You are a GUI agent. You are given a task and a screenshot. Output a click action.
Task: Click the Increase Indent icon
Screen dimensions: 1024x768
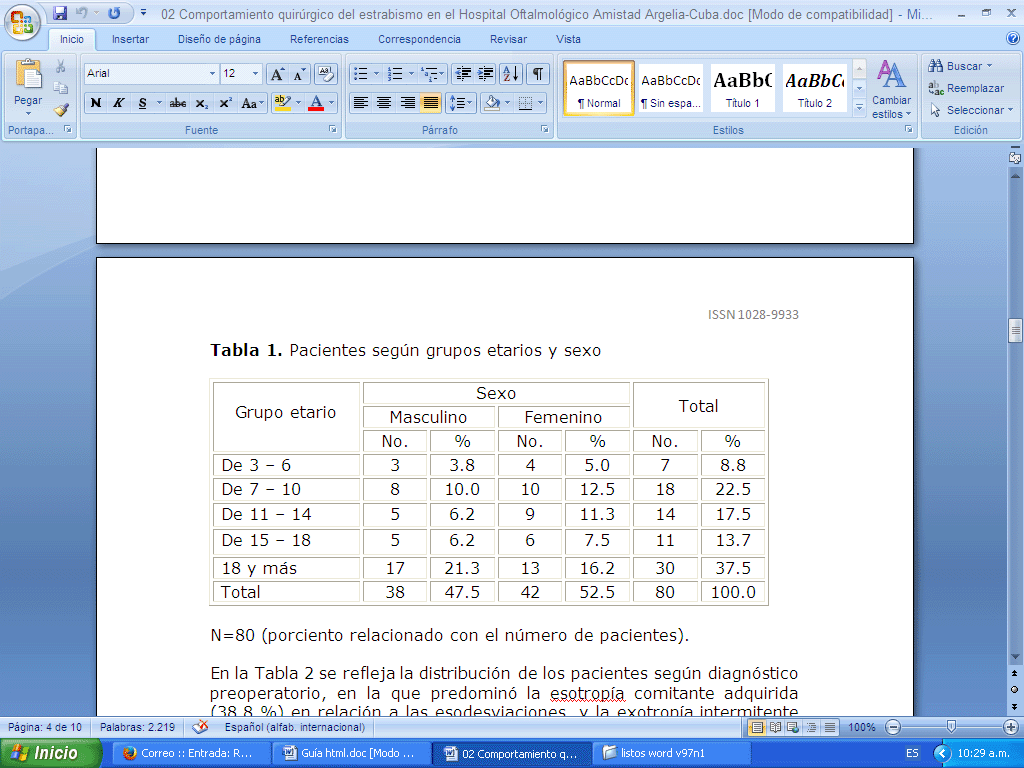pos(486,73)
